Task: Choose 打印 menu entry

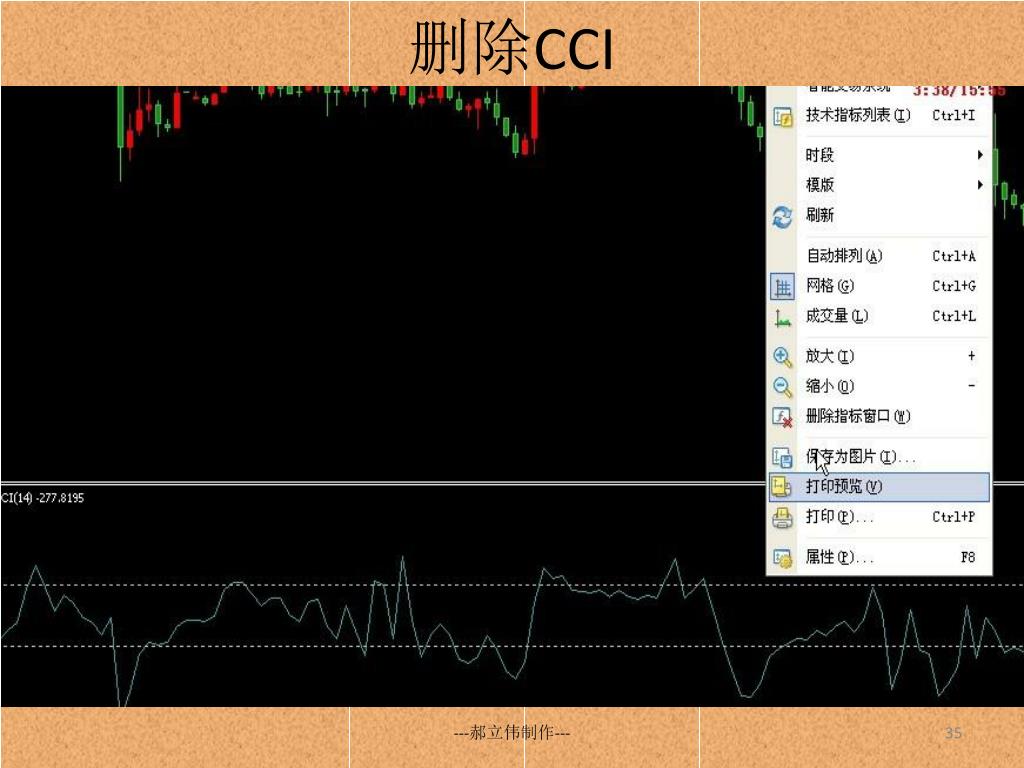Action: pos(879,517)
